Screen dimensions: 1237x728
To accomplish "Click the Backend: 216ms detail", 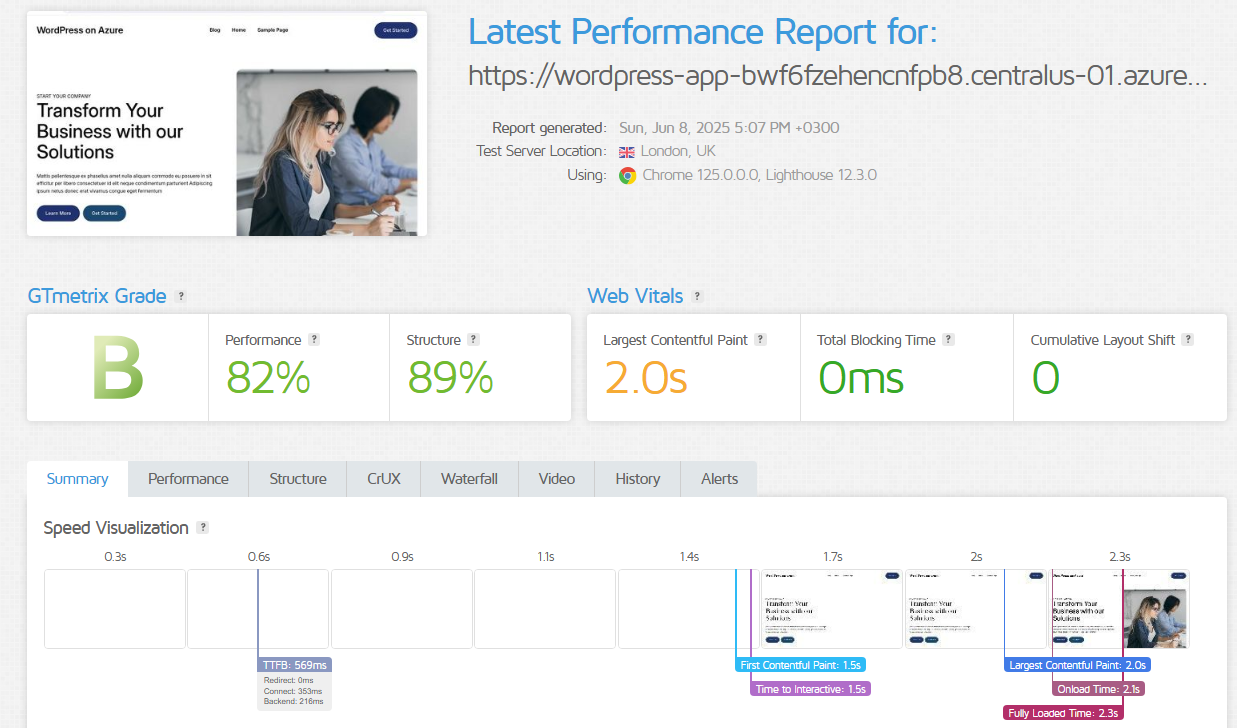I will click(x=294, y=702).
